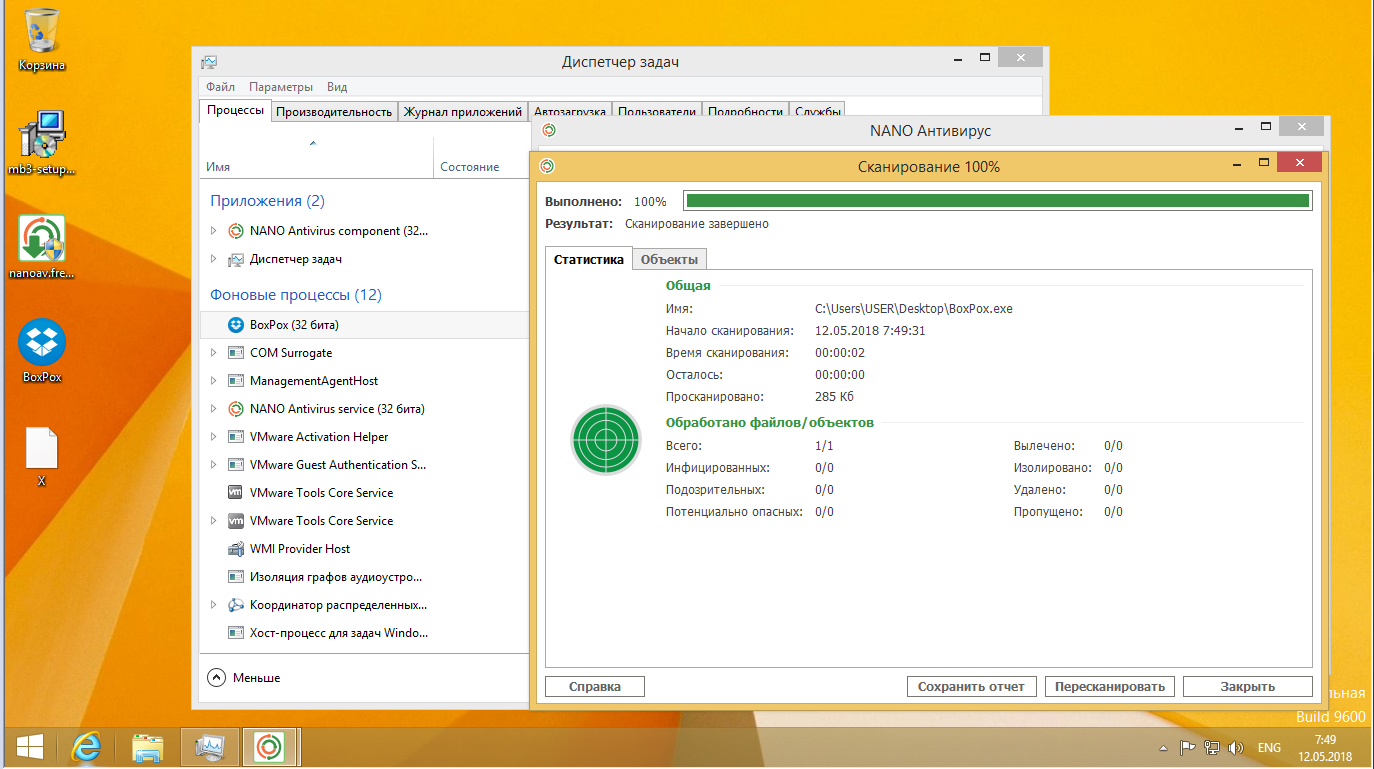This screenshot has width=1374, height=769.
Task: Click the green scan progress bar
Action: point(997,201)
